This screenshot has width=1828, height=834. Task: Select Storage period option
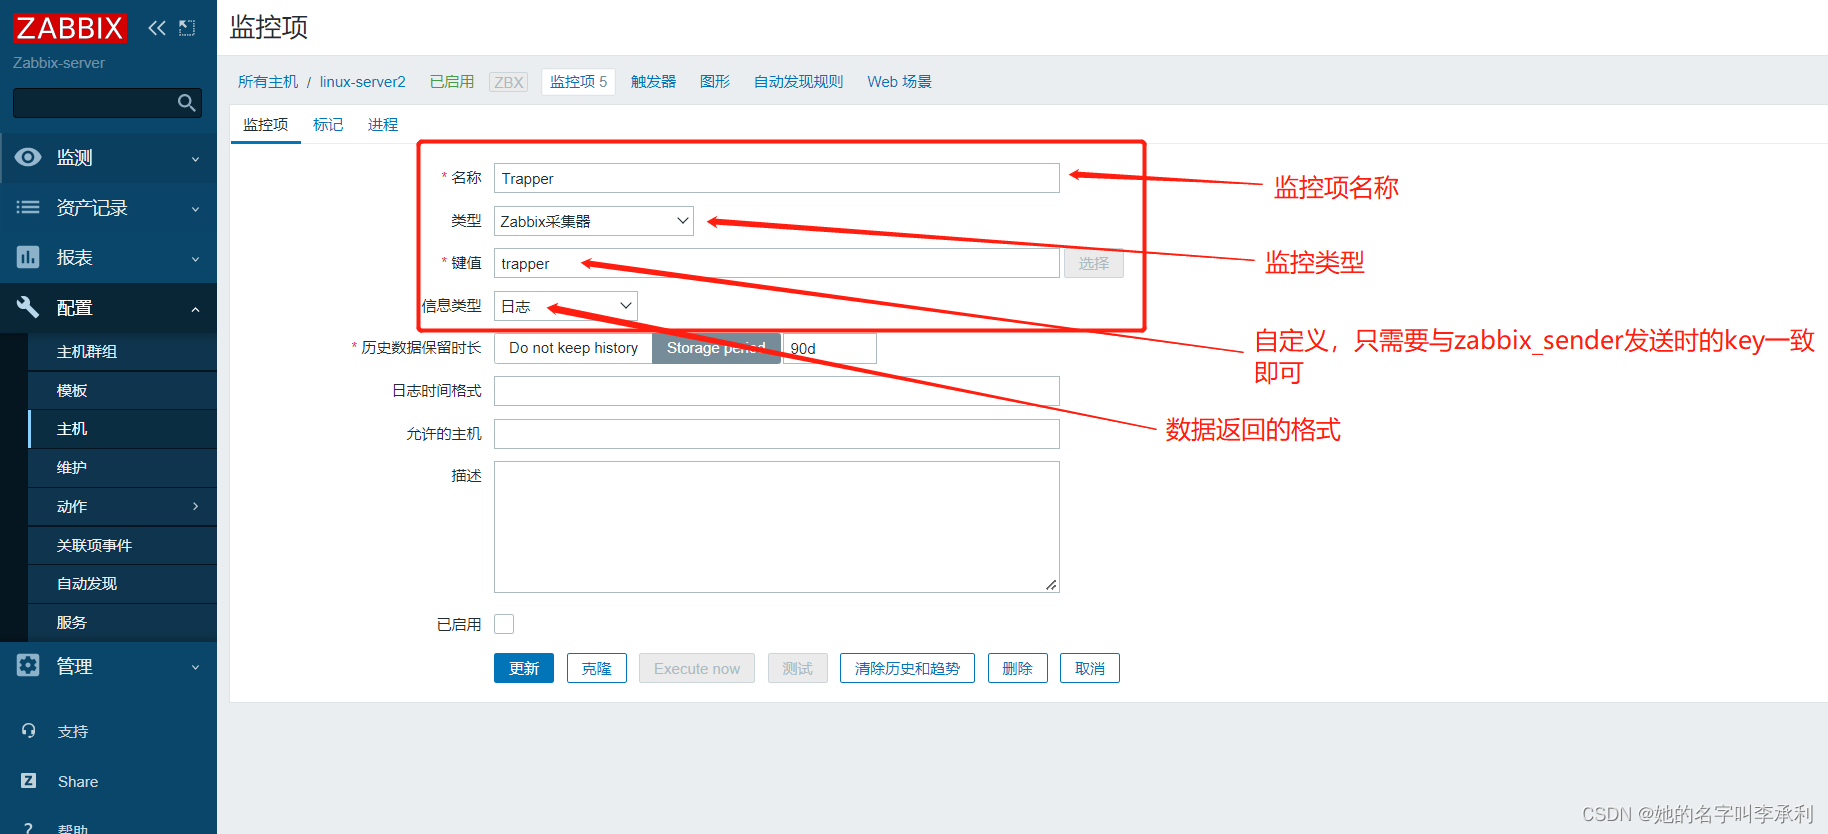[716, 348]
